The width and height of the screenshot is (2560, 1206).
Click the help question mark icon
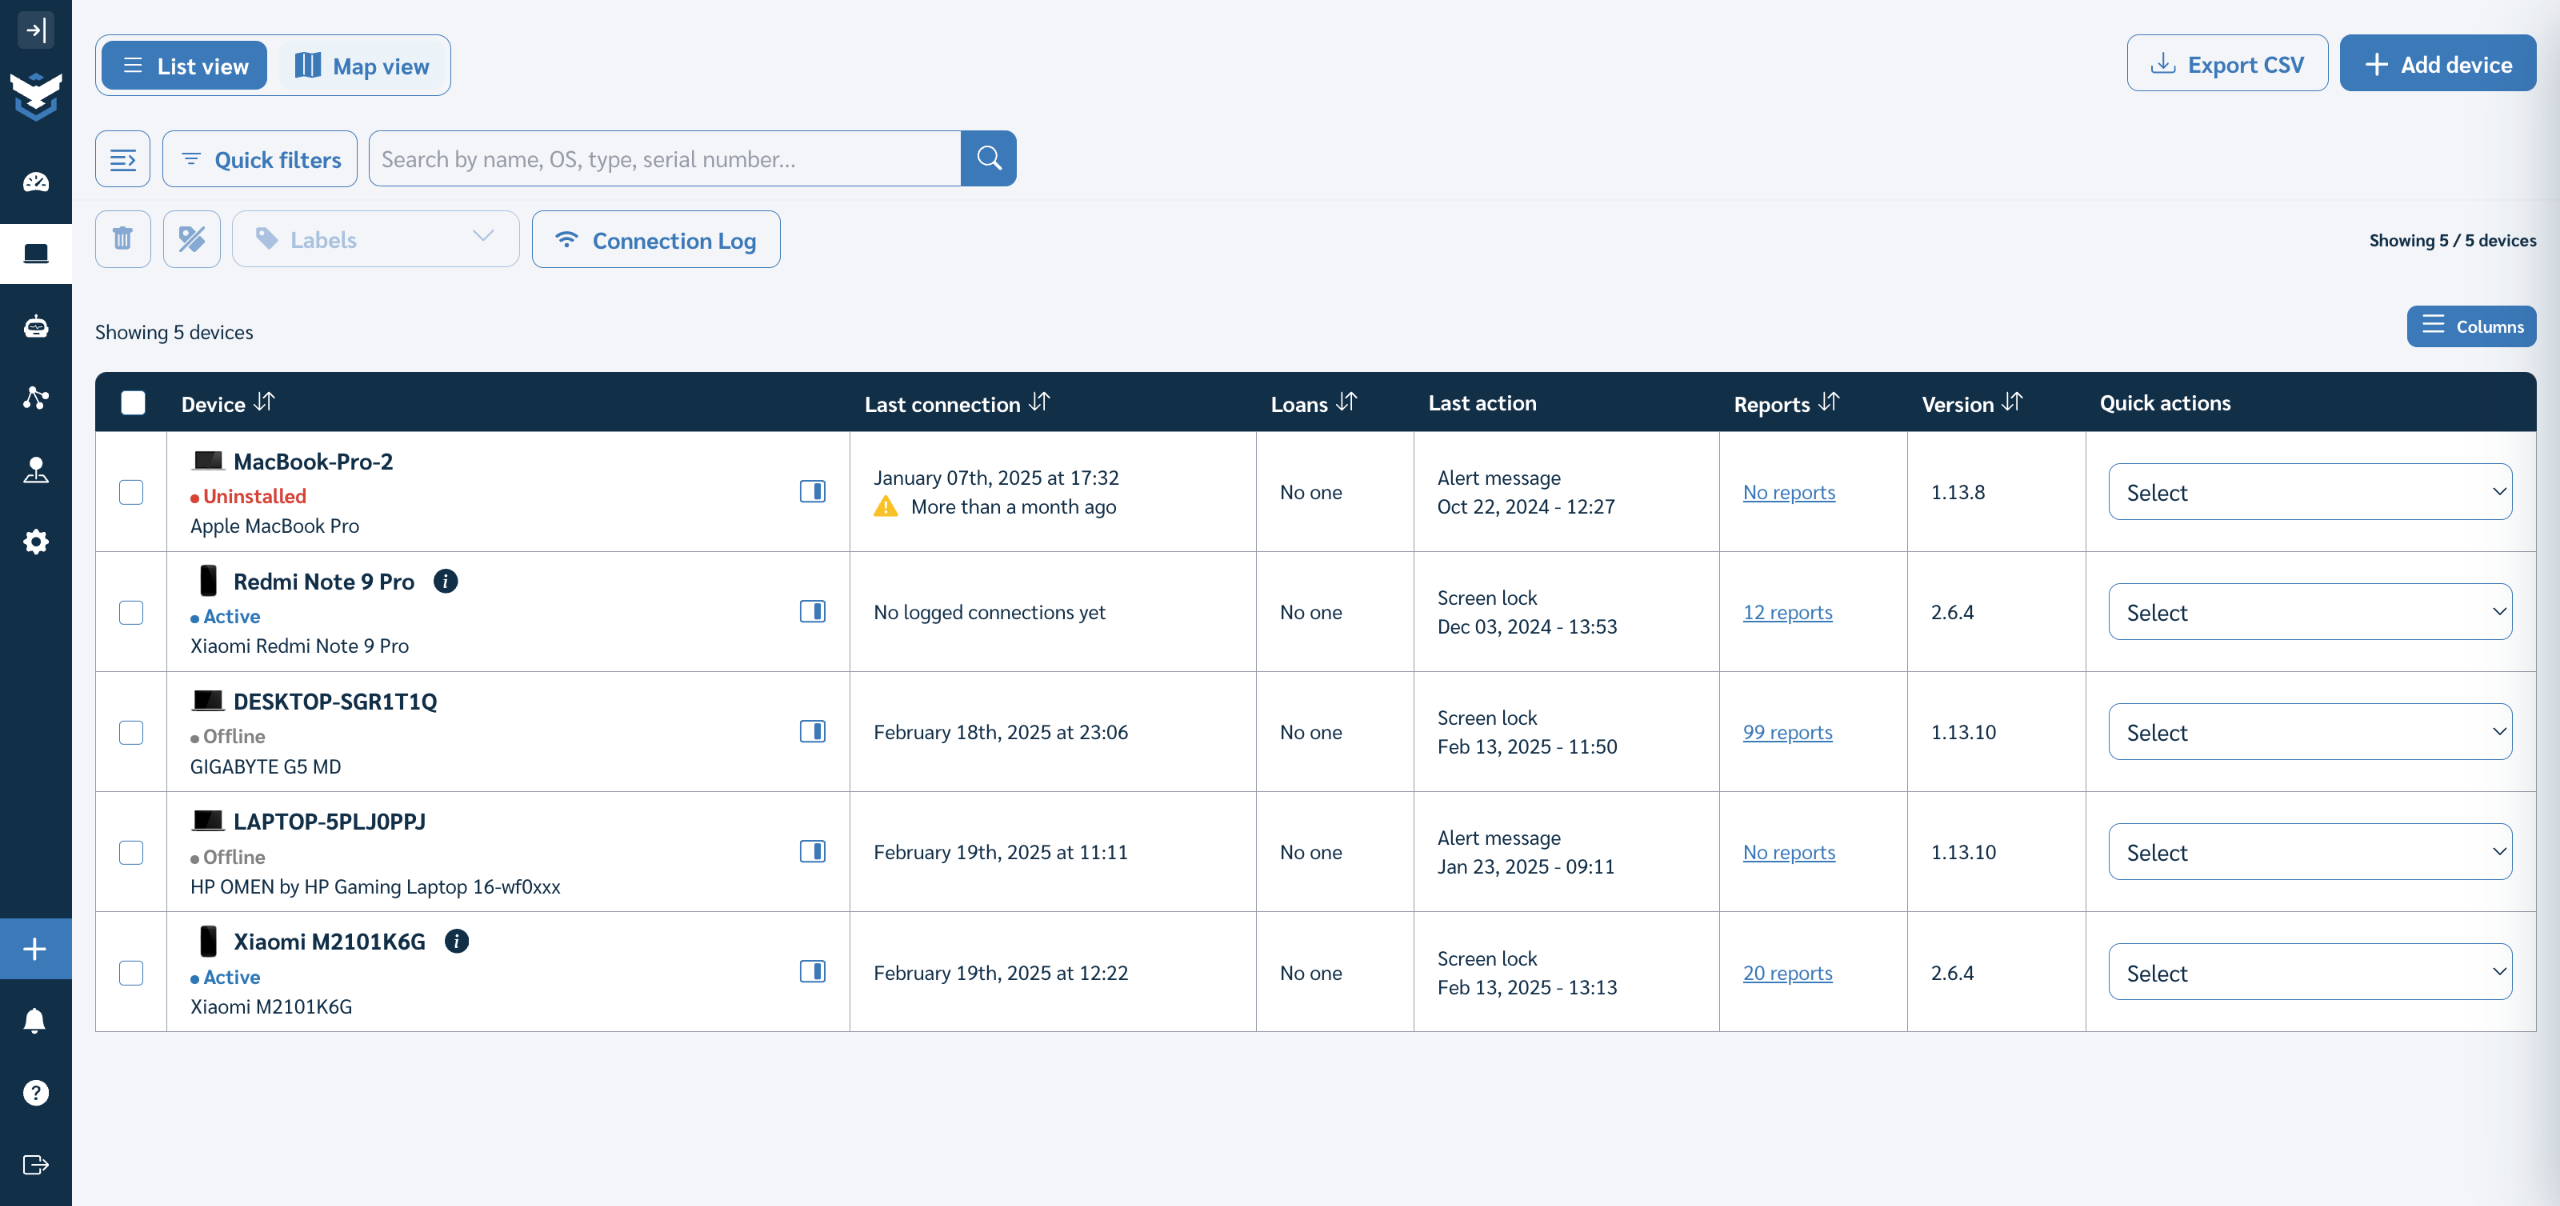point(36,1093)
